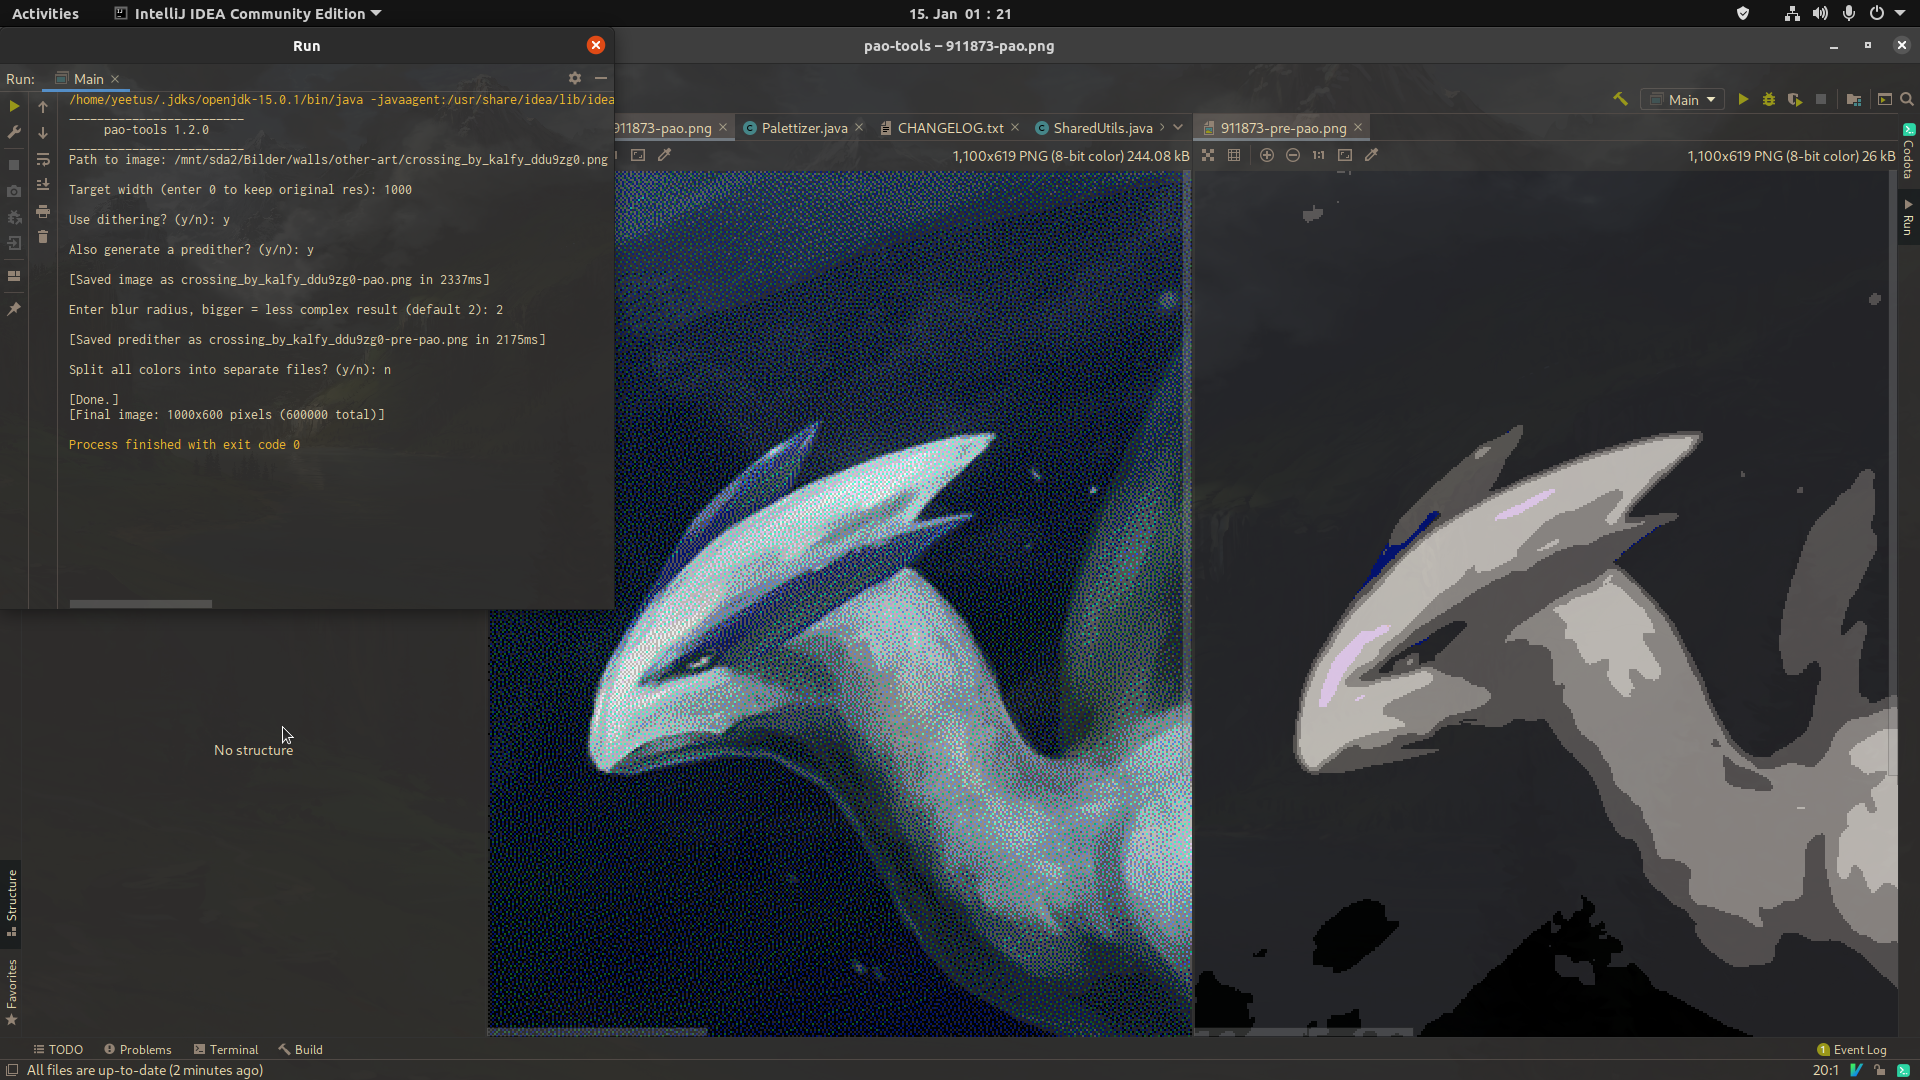Clear all console output with trash icon

tap(43, 237)
